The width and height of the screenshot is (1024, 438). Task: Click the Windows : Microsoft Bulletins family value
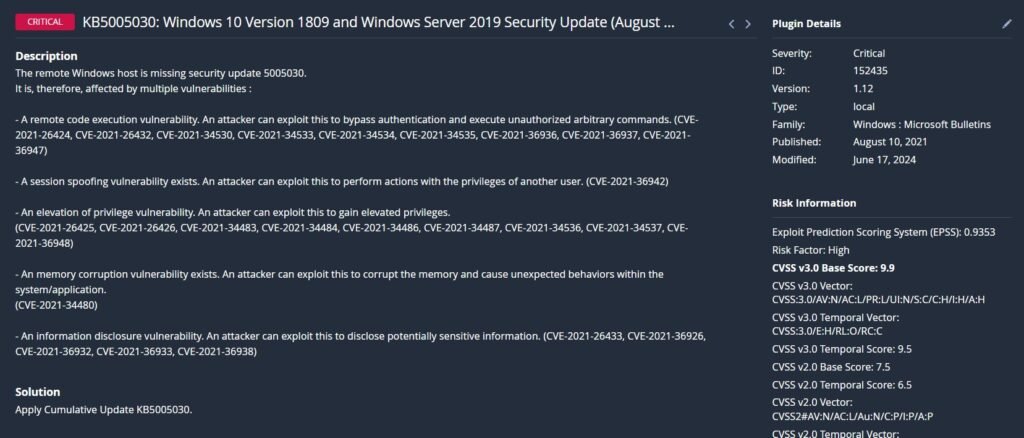coord(921,124)
